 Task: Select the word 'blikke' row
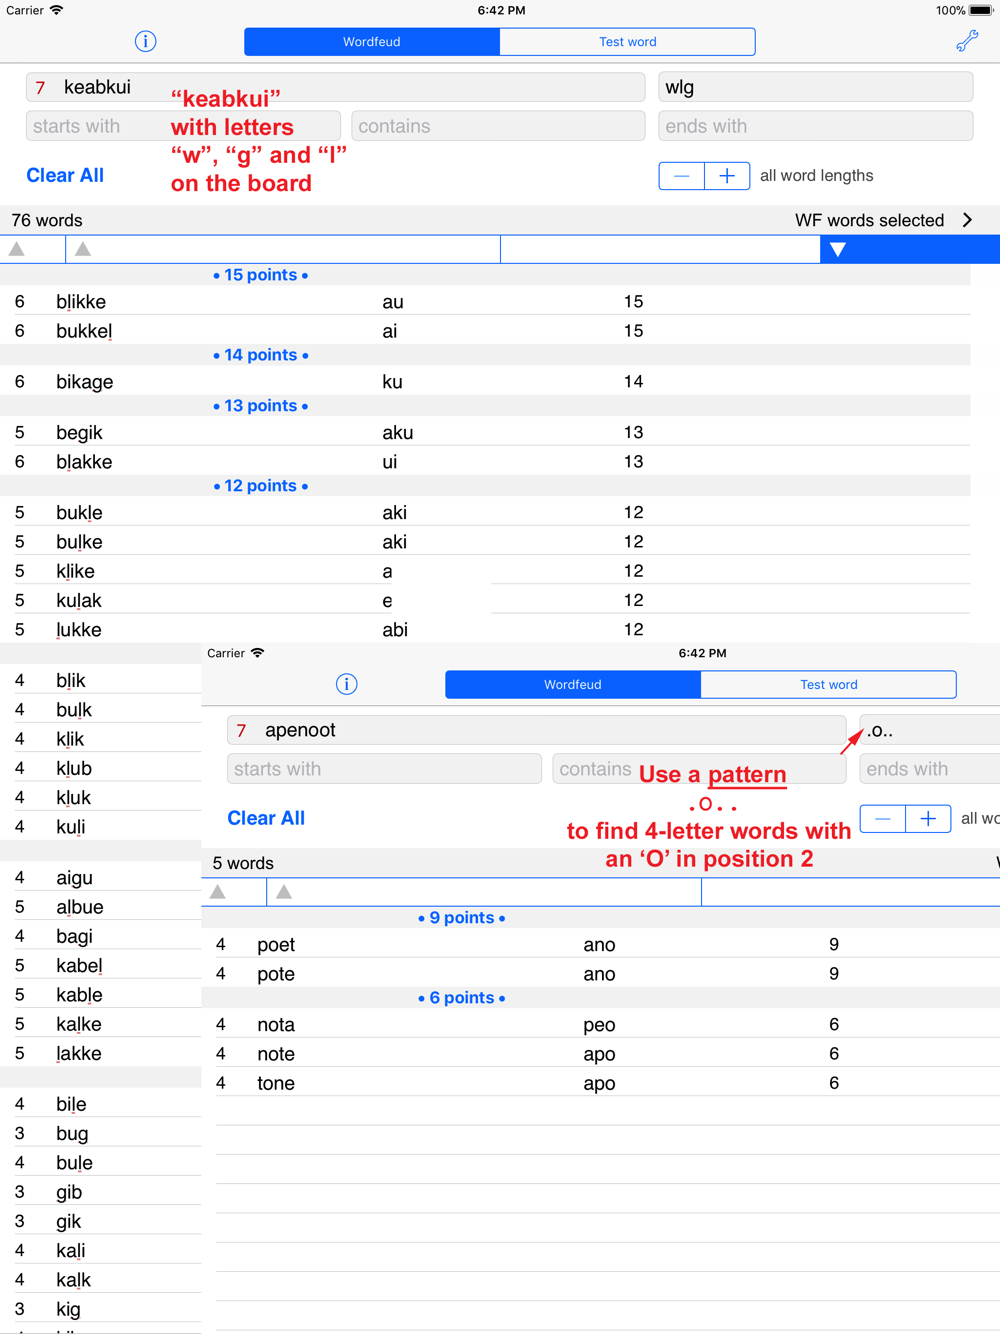(485, 302)
